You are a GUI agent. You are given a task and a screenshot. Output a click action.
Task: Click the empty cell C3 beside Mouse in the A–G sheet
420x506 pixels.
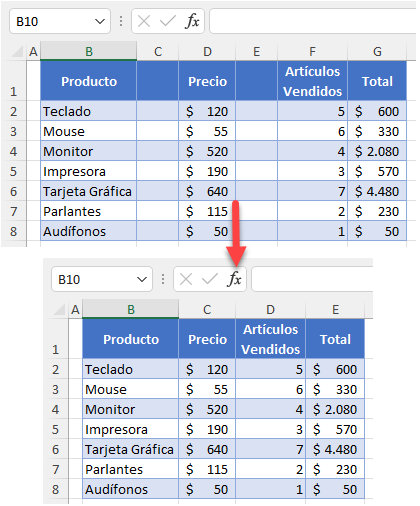pyautogui.click(x=158, y=131)
